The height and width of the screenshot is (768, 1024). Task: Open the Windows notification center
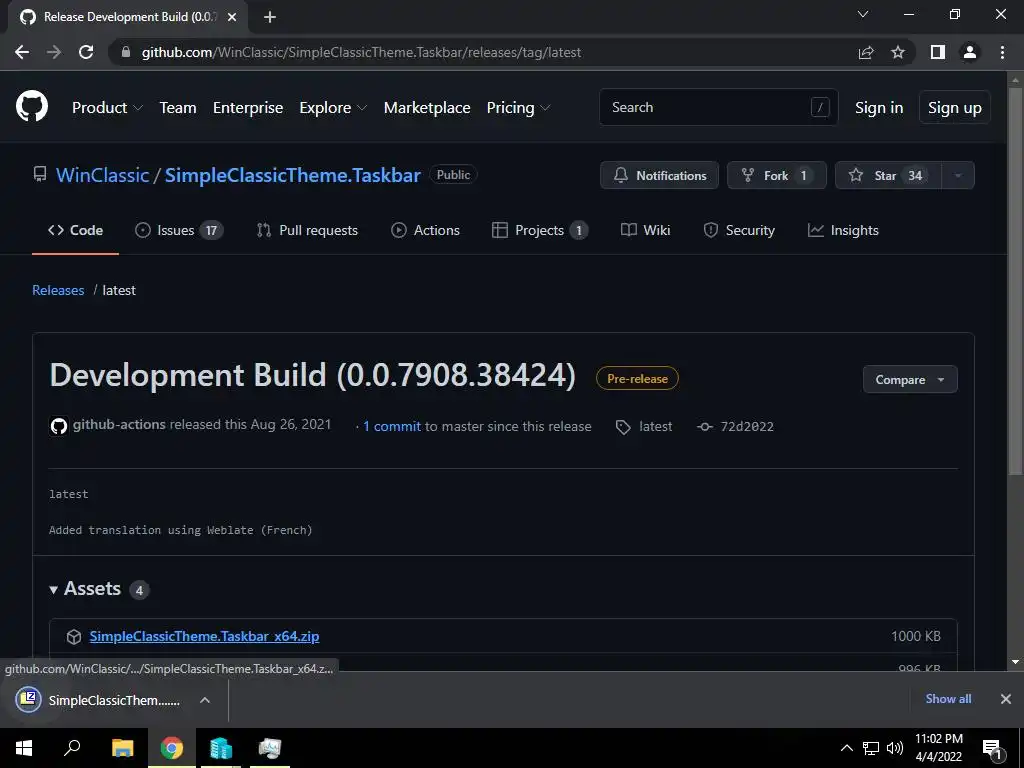[992, 748]
